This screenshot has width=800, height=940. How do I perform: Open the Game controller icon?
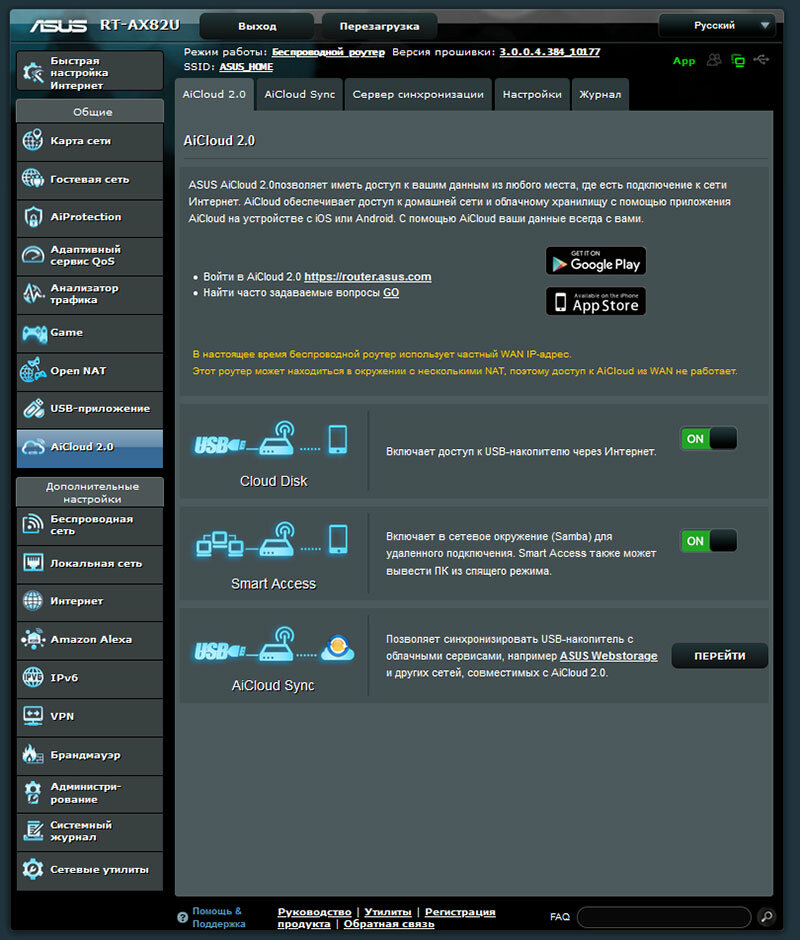tap(34, 333)
